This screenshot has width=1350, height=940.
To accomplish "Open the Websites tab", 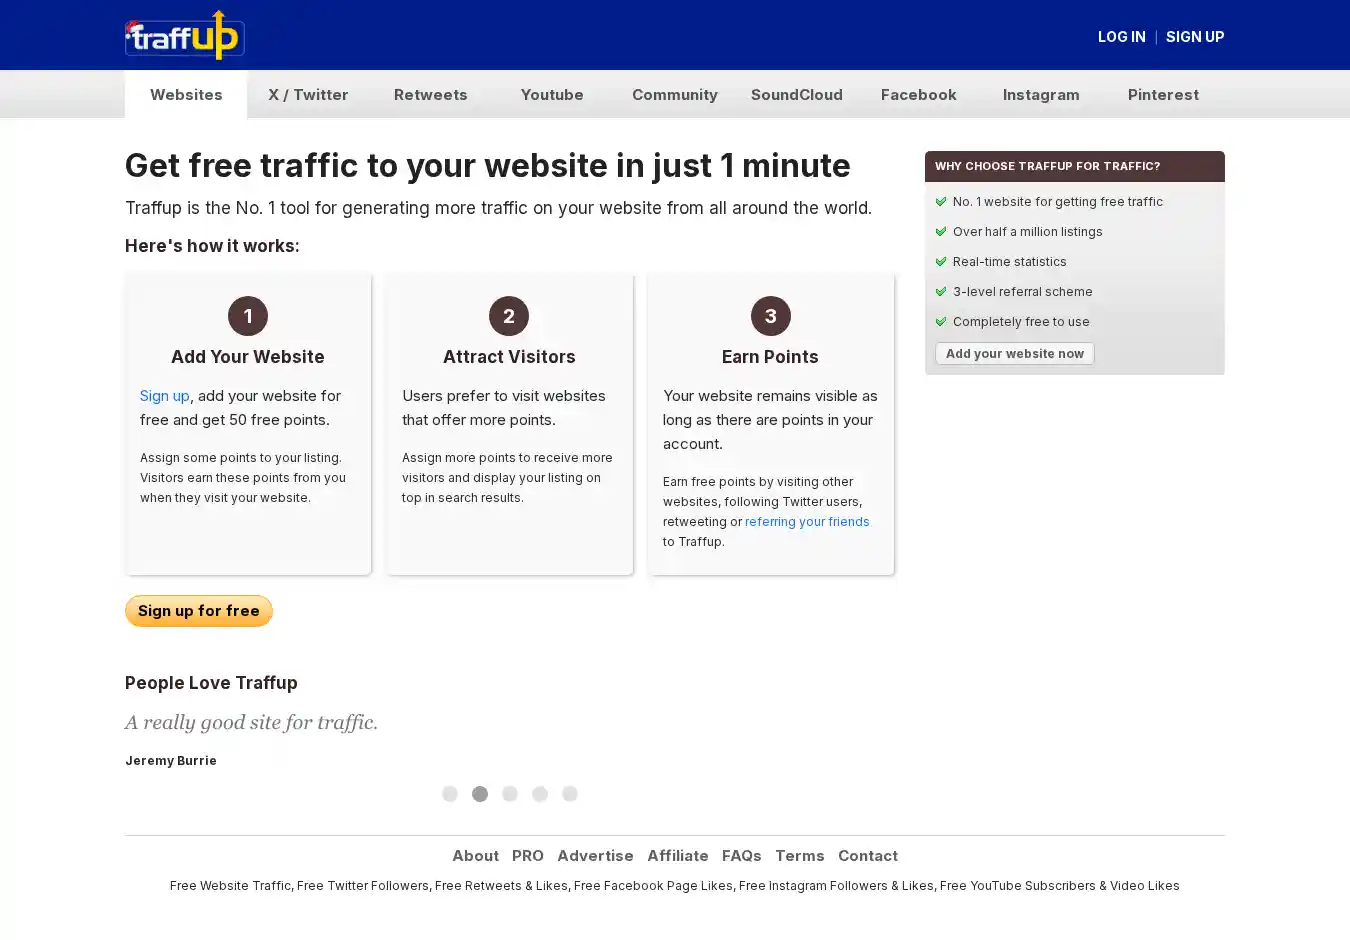I will [x=186, y=95].
